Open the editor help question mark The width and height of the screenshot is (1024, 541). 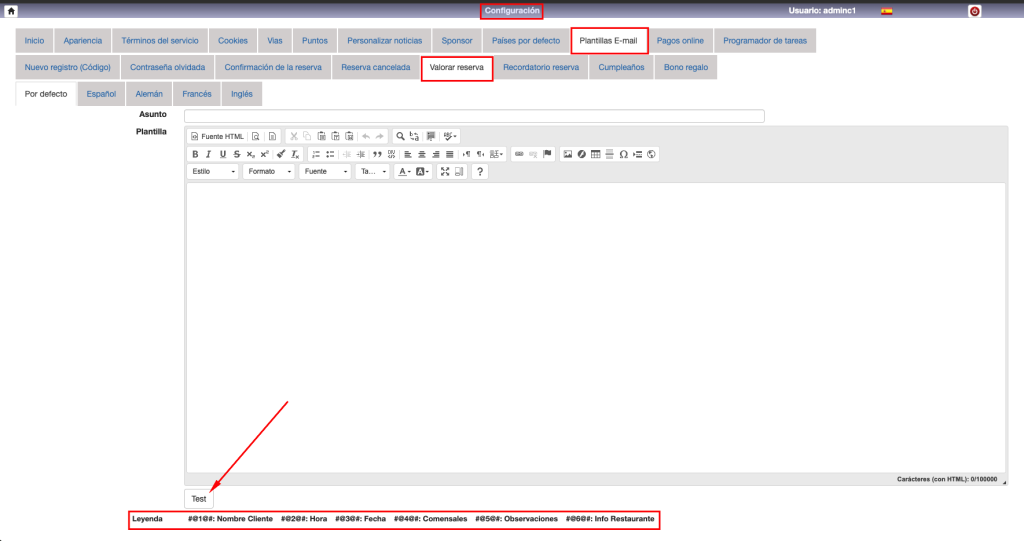click(480, 172)
